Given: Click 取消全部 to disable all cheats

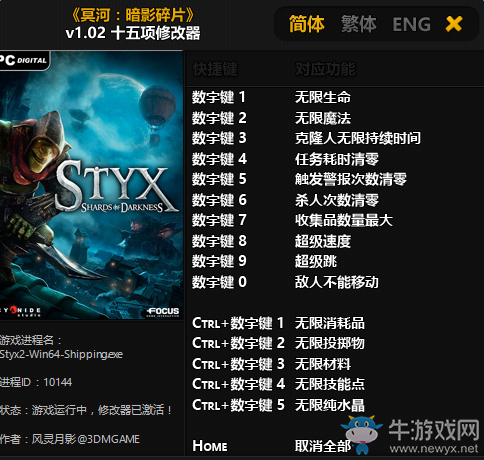Looking at the screenshot, I should tap(323, 446).
